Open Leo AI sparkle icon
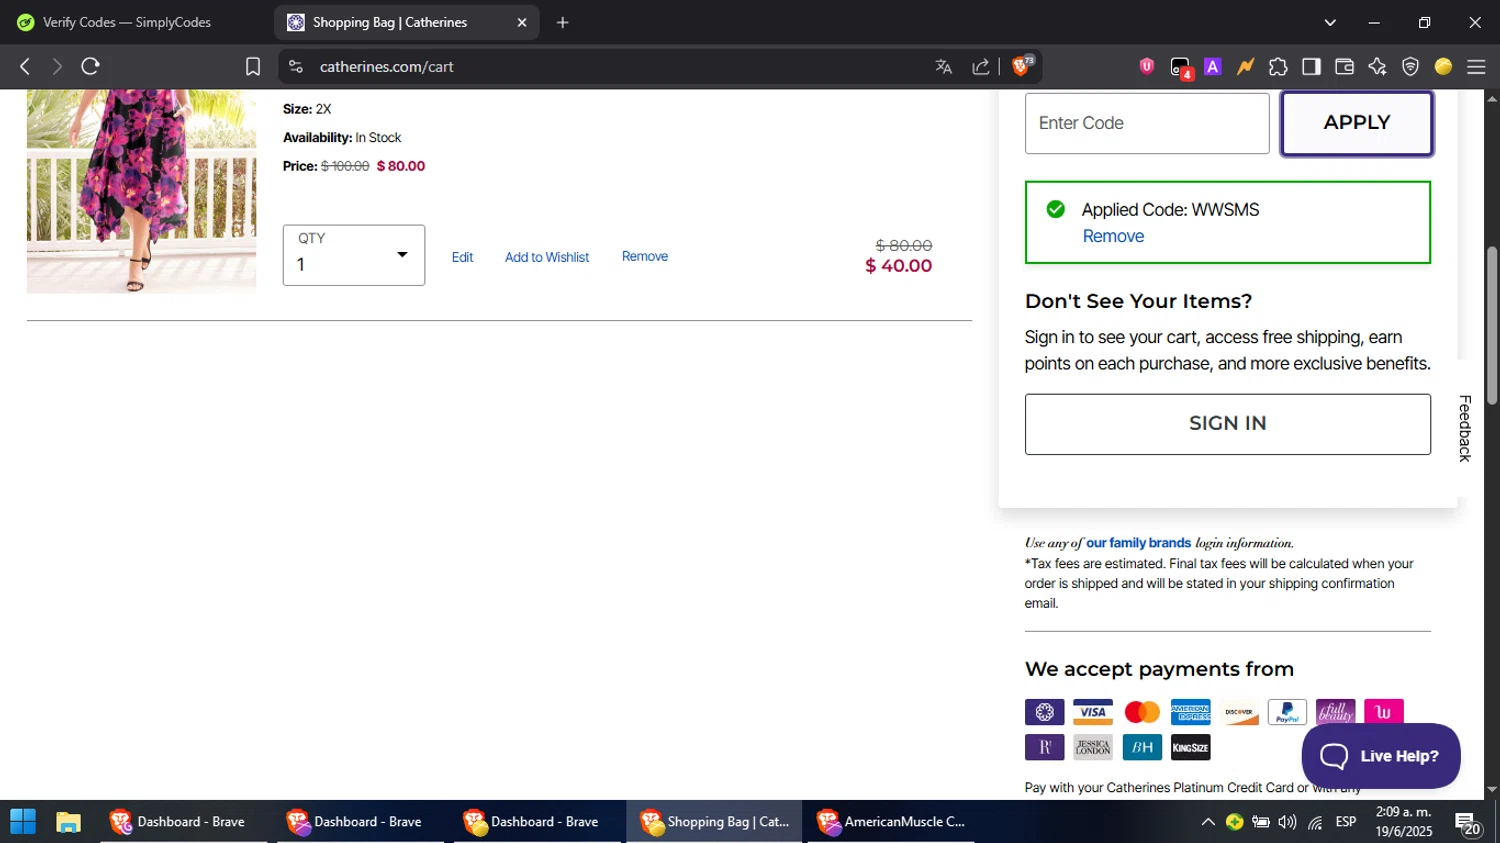The height and width of the screenshot is (843, 1500). (1377, 66)
